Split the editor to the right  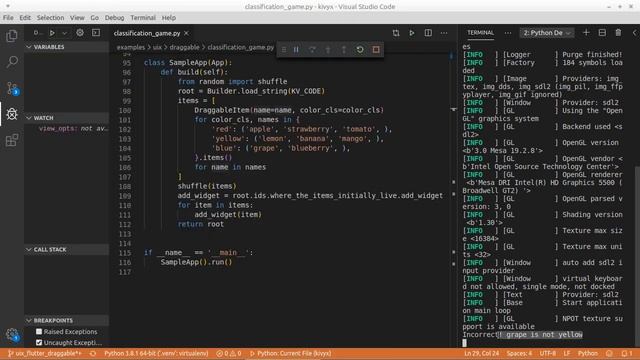(x=428, y=33)
